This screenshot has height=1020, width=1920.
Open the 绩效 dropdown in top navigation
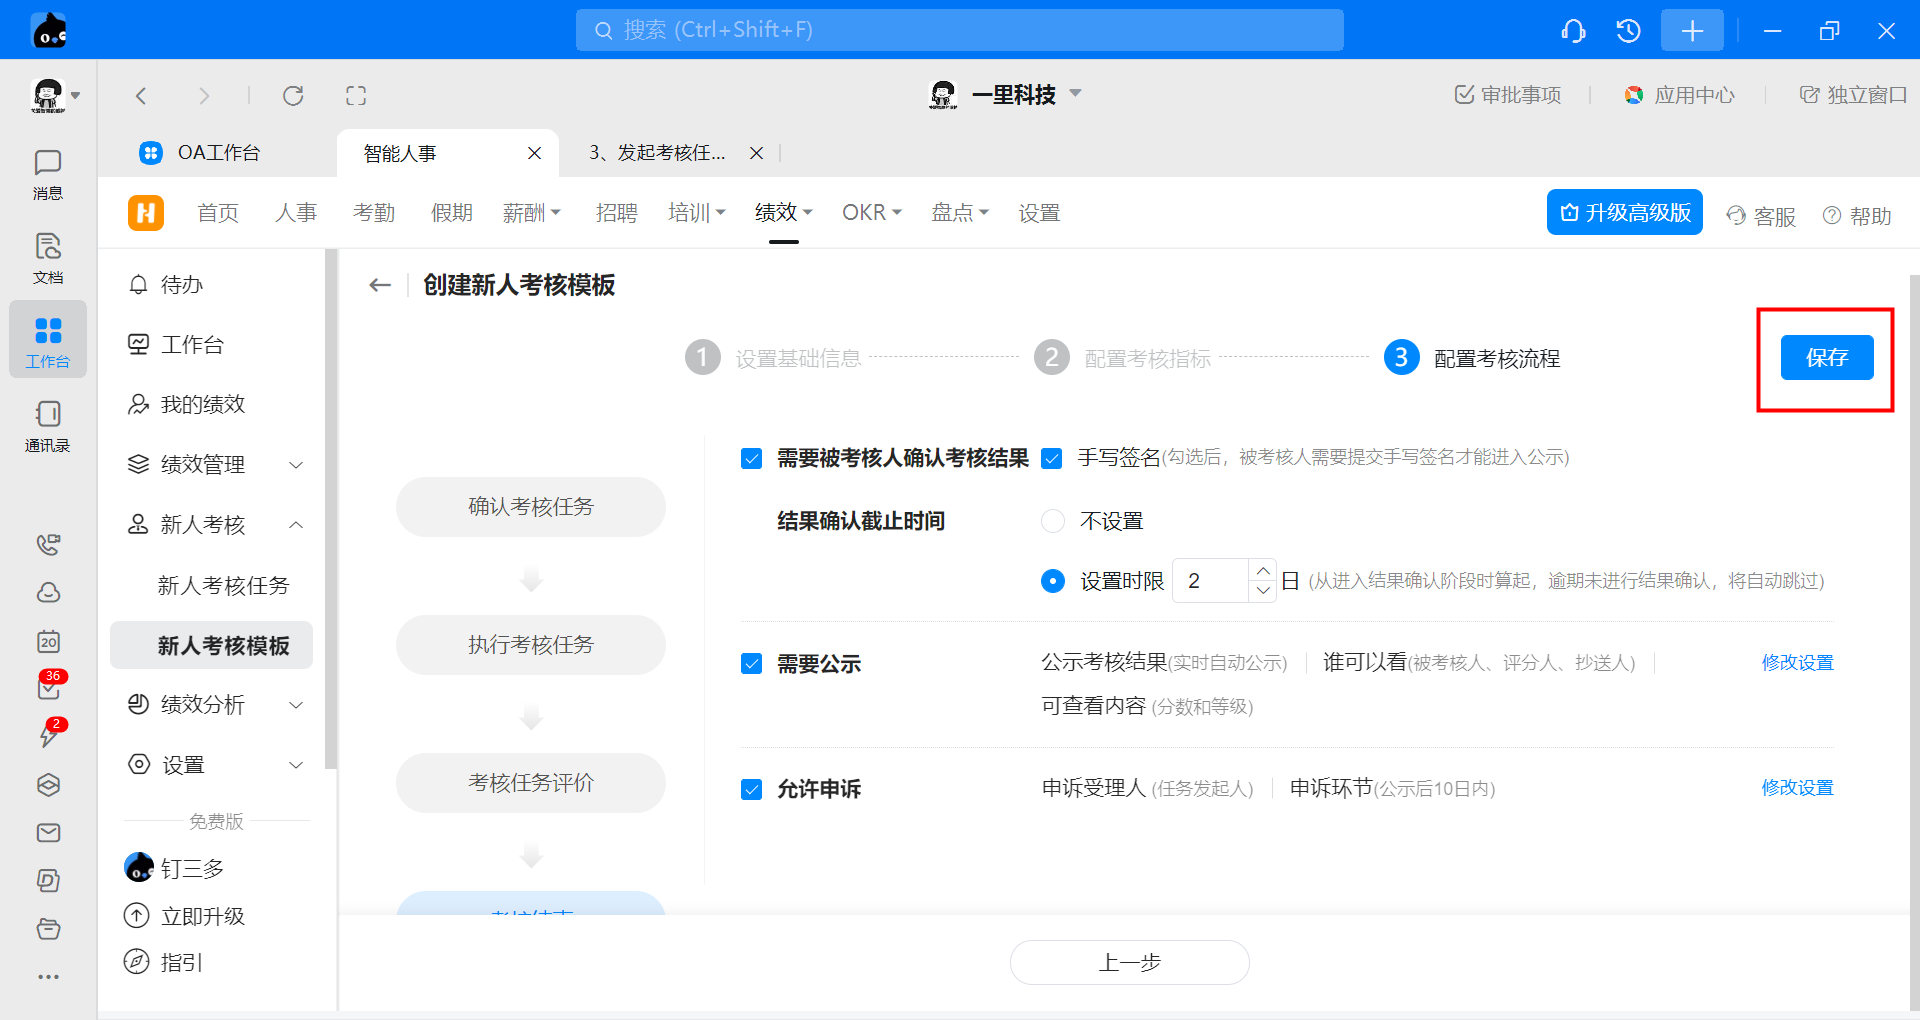click(783, 213)
